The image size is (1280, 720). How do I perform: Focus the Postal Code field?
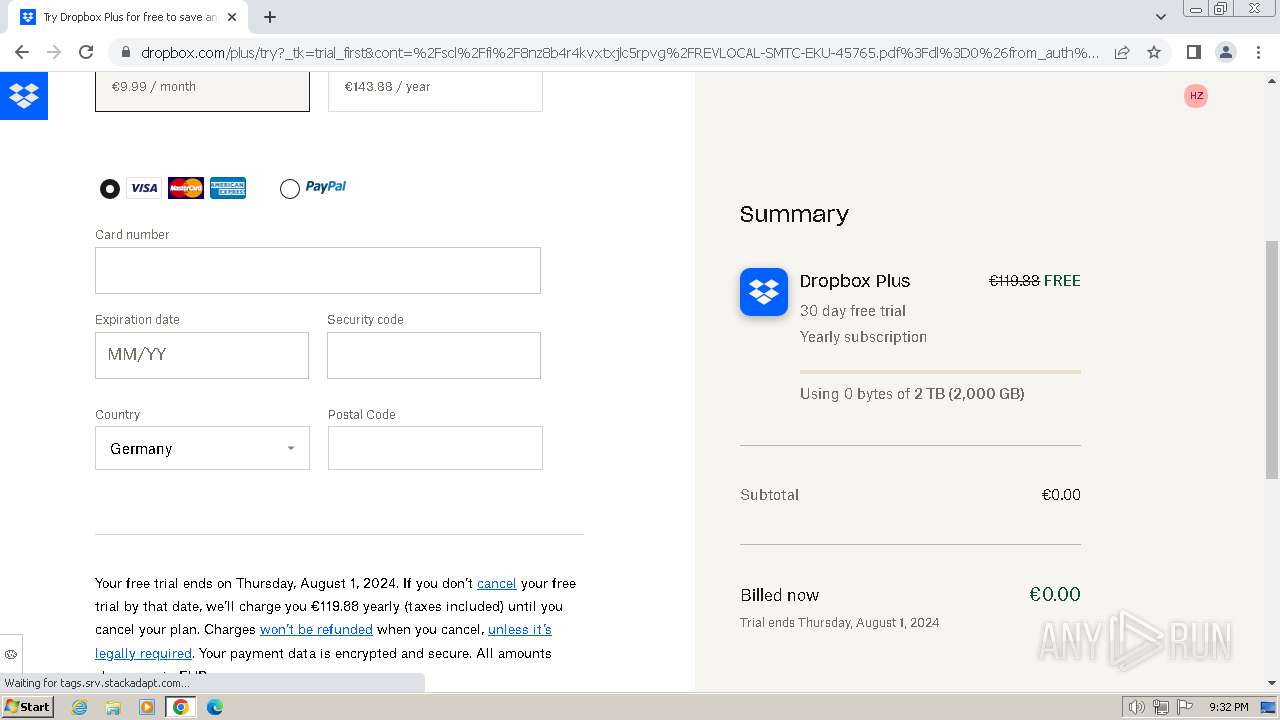coord(435,448)
